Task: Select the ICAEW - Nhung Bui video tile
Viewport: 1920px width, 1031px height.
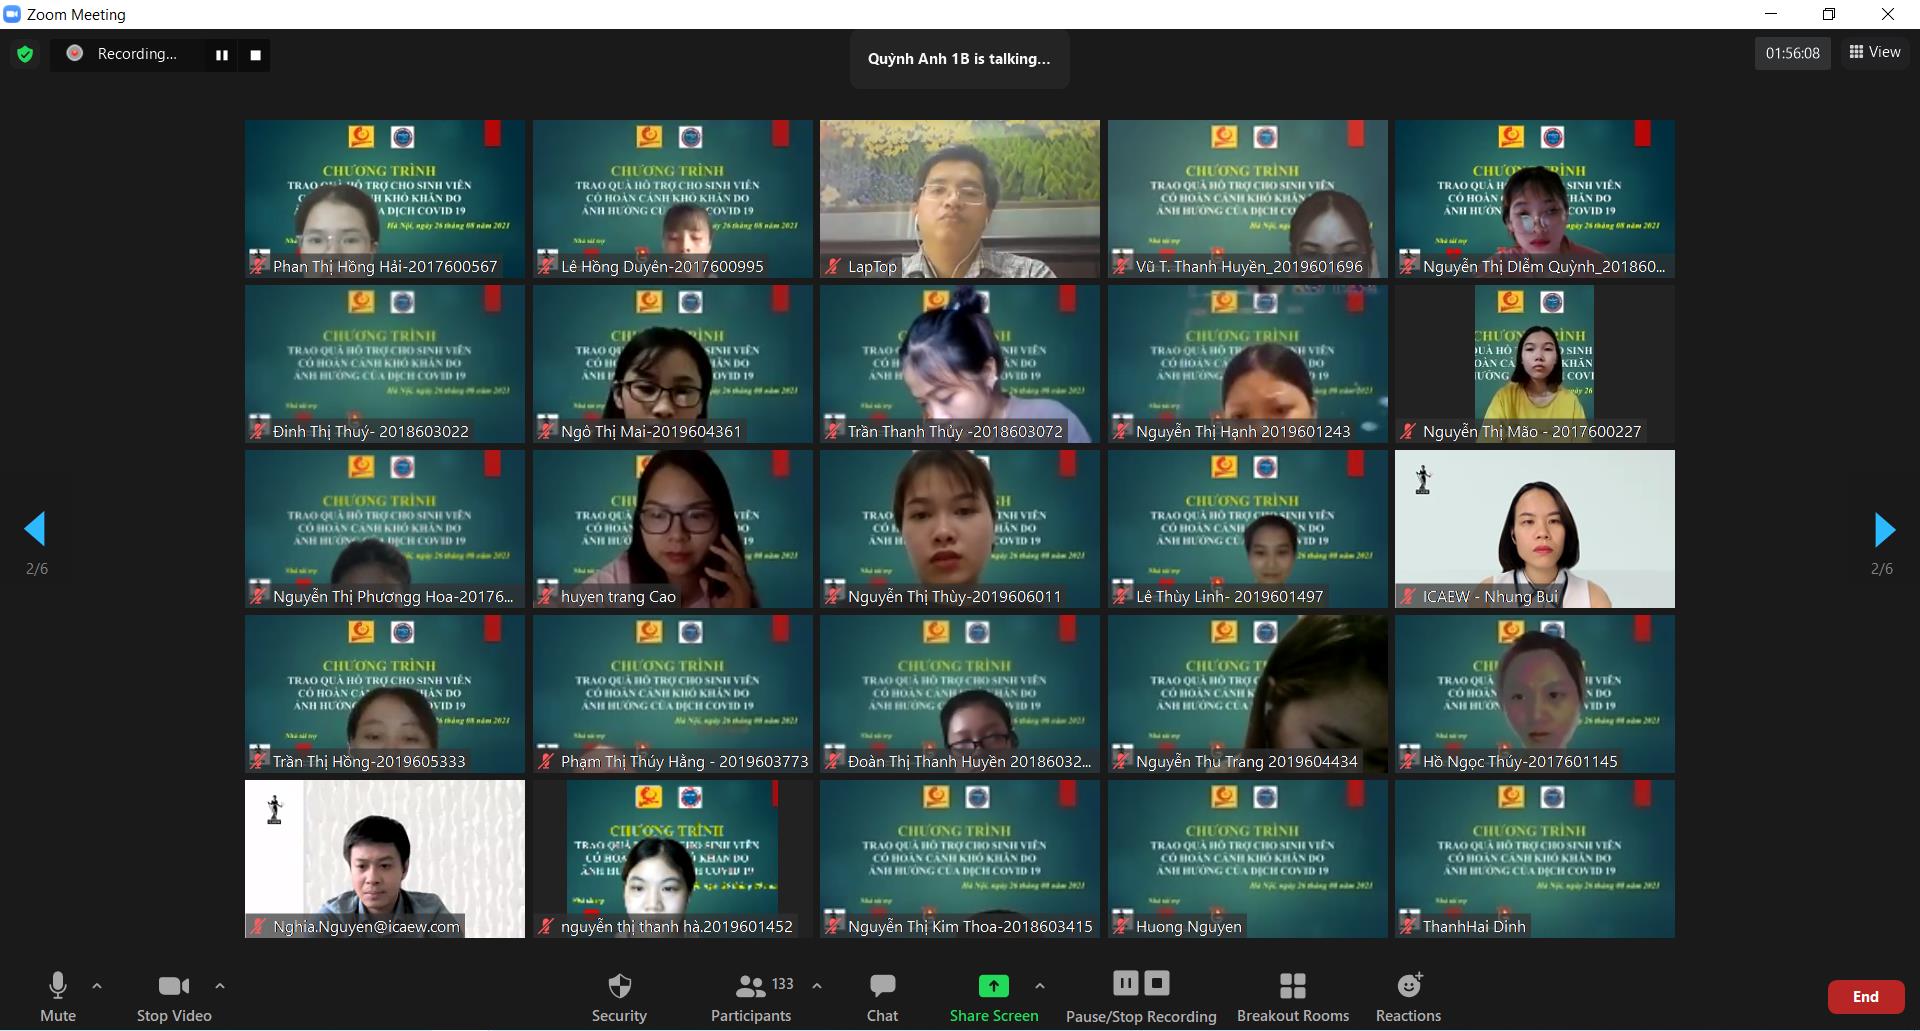Action: click(x=1534, y=528)
